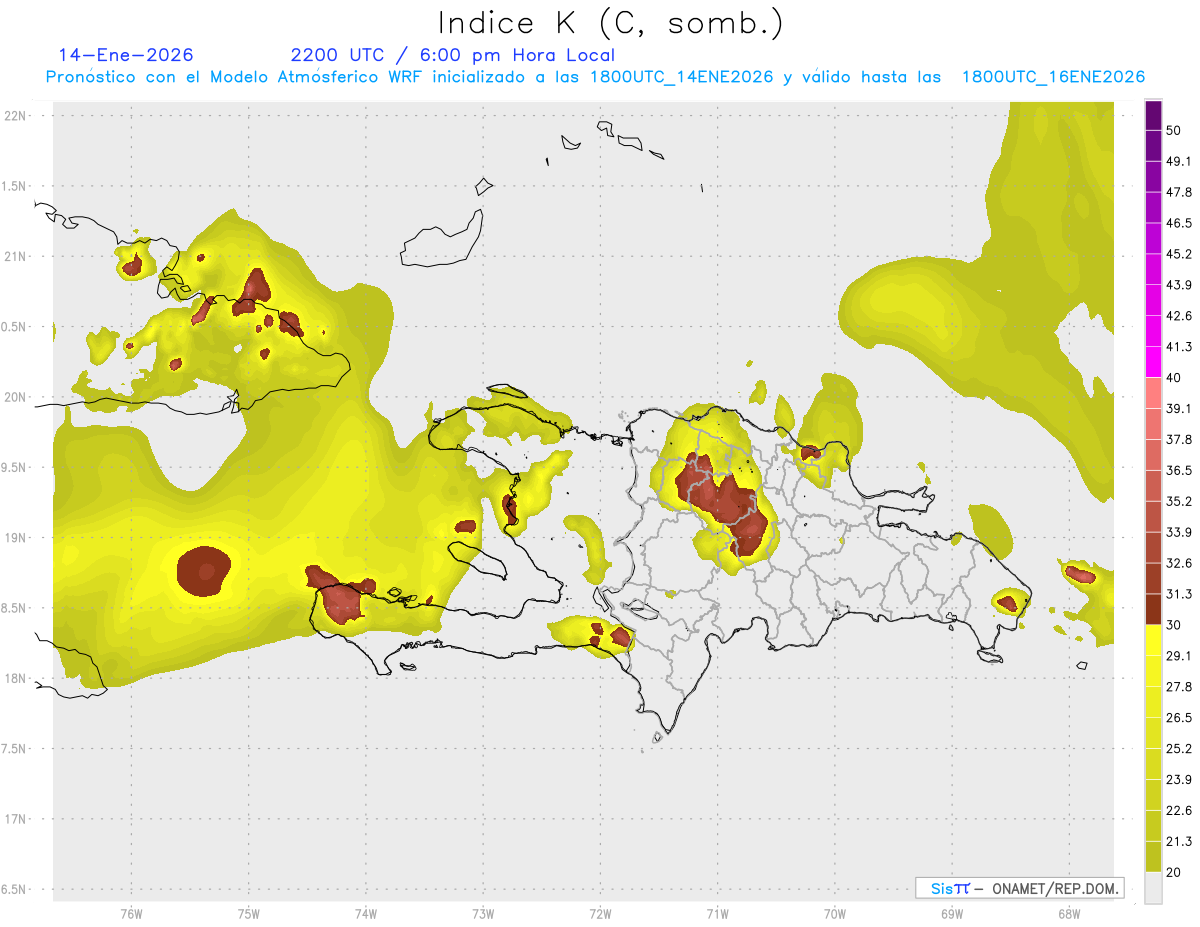Click the 74W longitude axis label

[365, 914]
